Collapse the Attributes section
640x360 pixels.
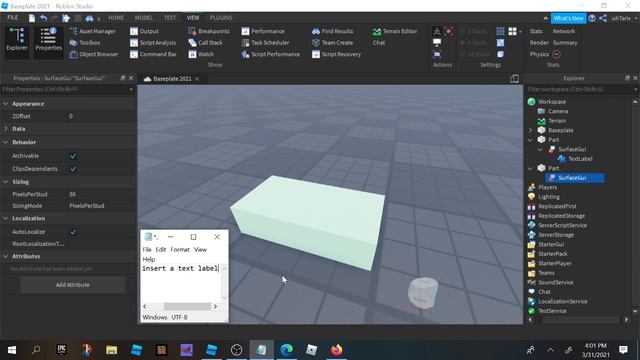click(6, 256)
